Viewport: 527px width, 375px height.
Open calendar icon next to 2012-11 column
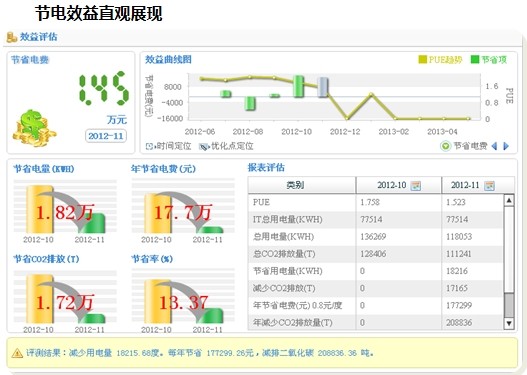click(x=489, y=185)
